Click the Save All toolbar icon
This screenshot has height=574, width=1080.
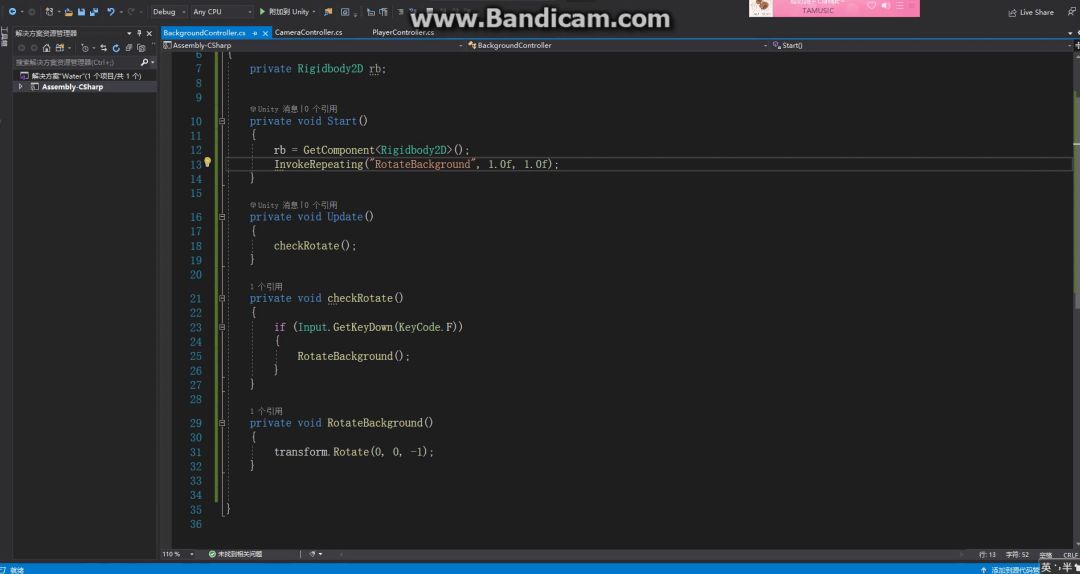93,12
